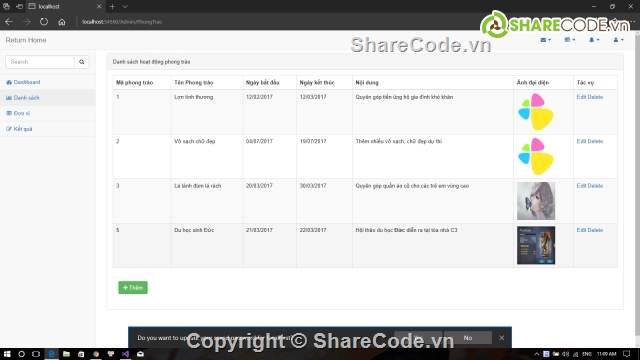Click the Search input field
640x360 pixels.
point(40,62)
